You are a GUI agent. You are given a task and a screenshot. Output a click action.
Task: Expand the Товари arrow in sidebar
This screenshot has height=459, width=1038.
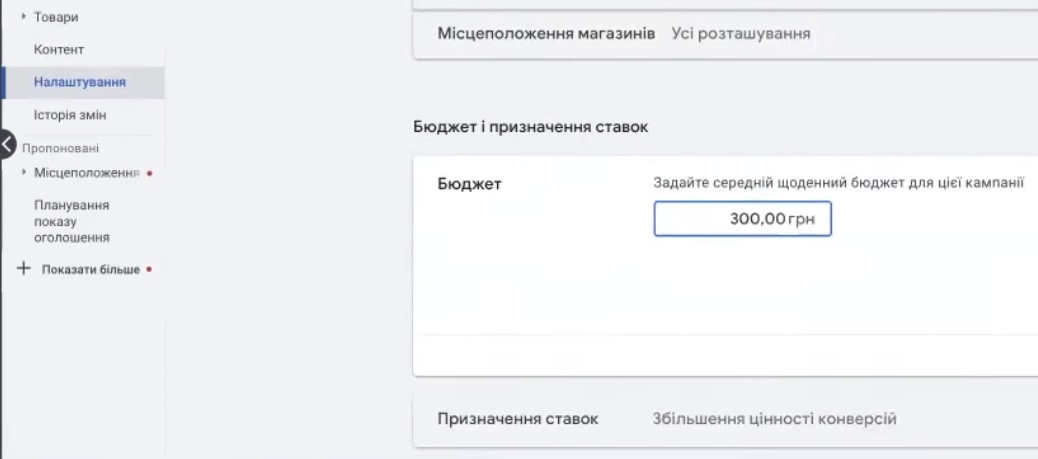click(x=24, y=18)
